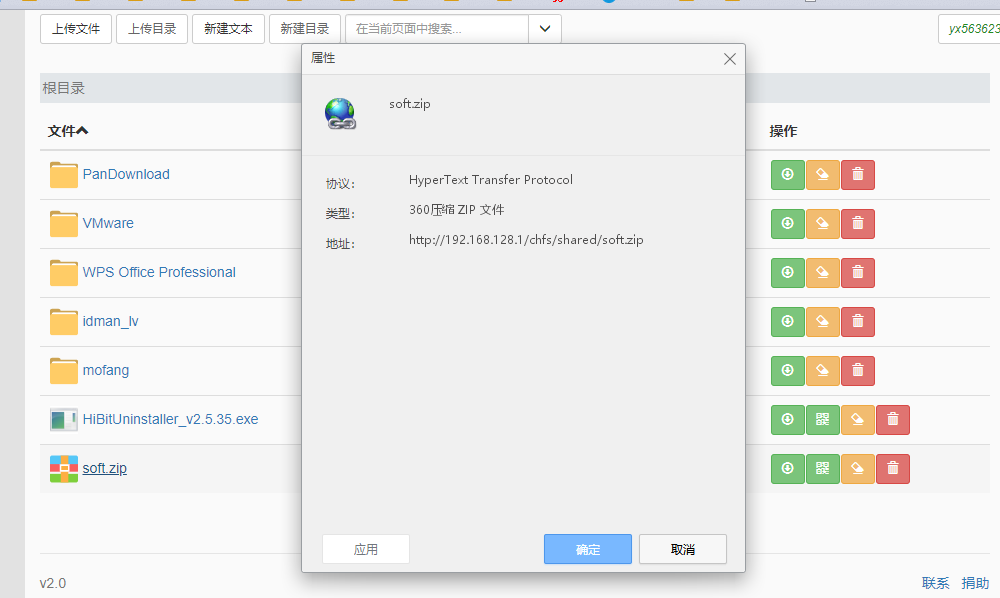
Task: Click the orange rename icon for VMware
Action: tap(822, 224)
